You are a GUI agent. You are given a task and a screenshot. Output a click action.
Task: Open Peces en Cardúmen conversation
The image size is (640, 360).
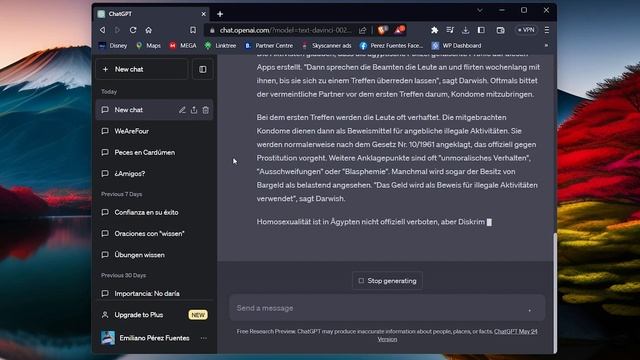[x=154, y=152]
